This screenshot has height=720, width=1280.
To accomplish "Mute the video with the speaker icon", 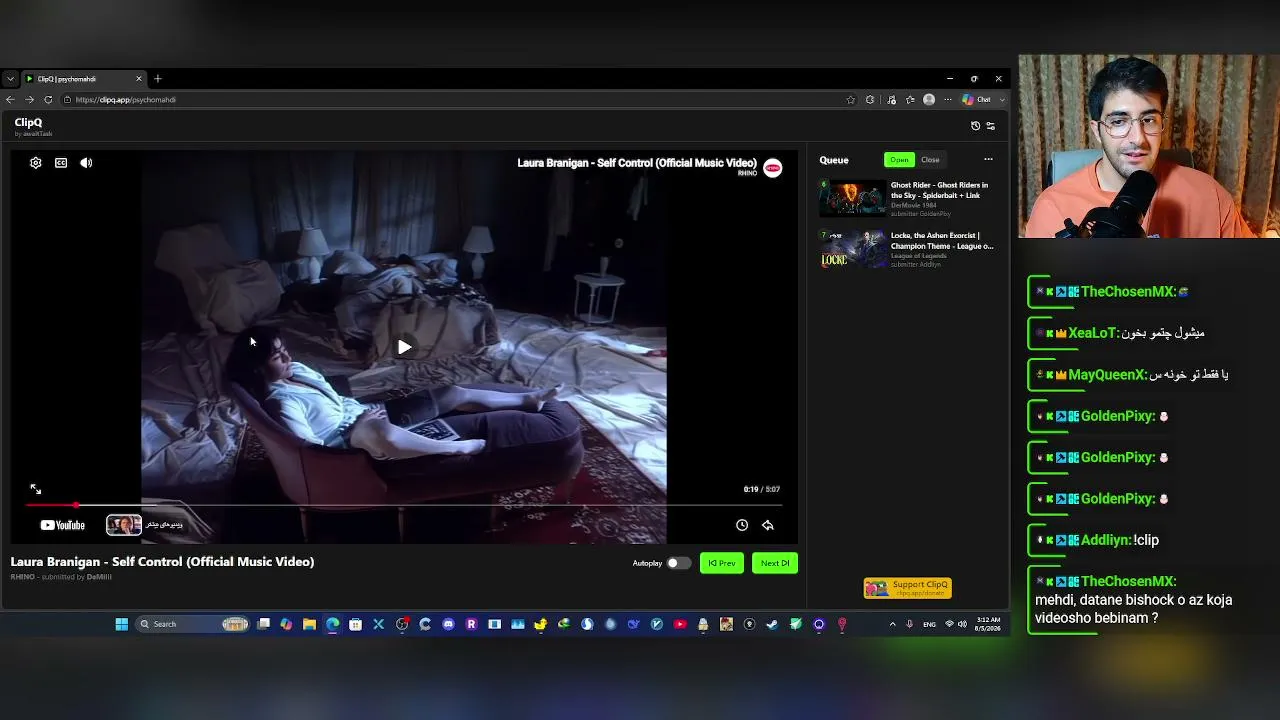I will coord(86,163).
